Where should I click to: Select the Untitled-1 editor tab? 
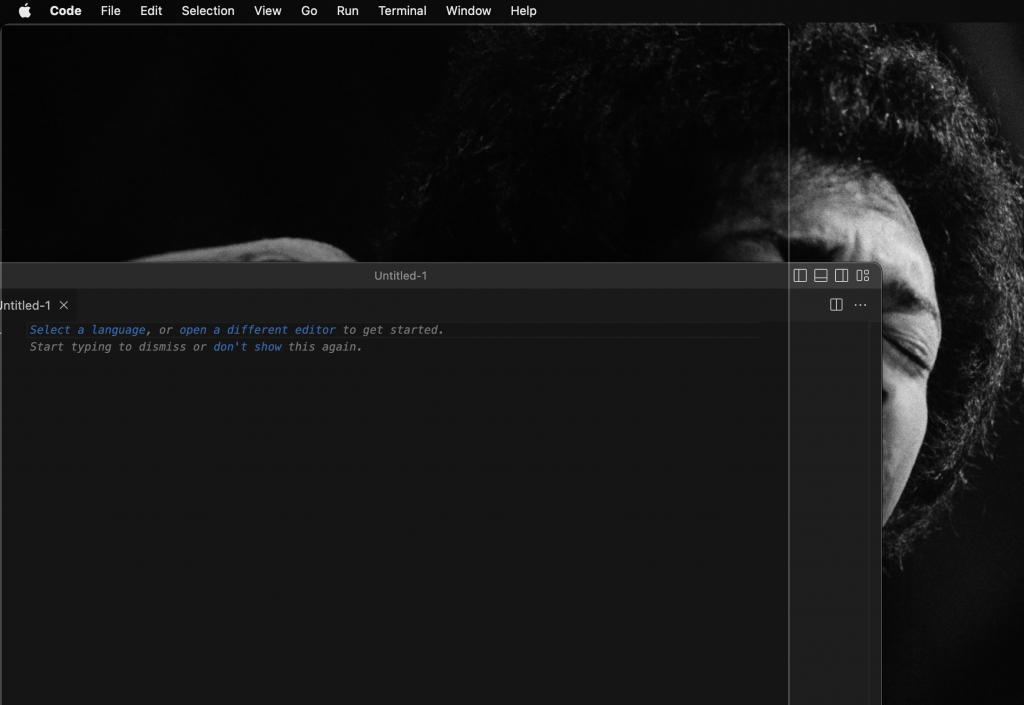coord(25,305)
